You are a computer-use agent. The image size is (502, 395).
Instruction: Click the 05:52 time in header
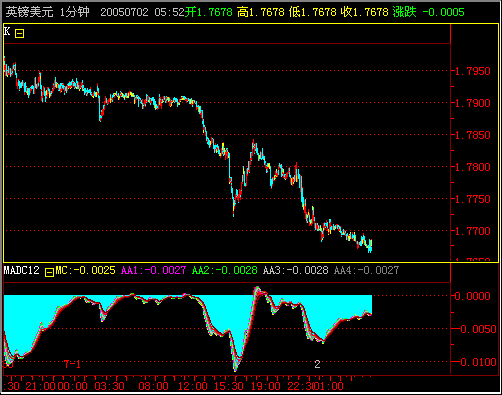(169, 12)
